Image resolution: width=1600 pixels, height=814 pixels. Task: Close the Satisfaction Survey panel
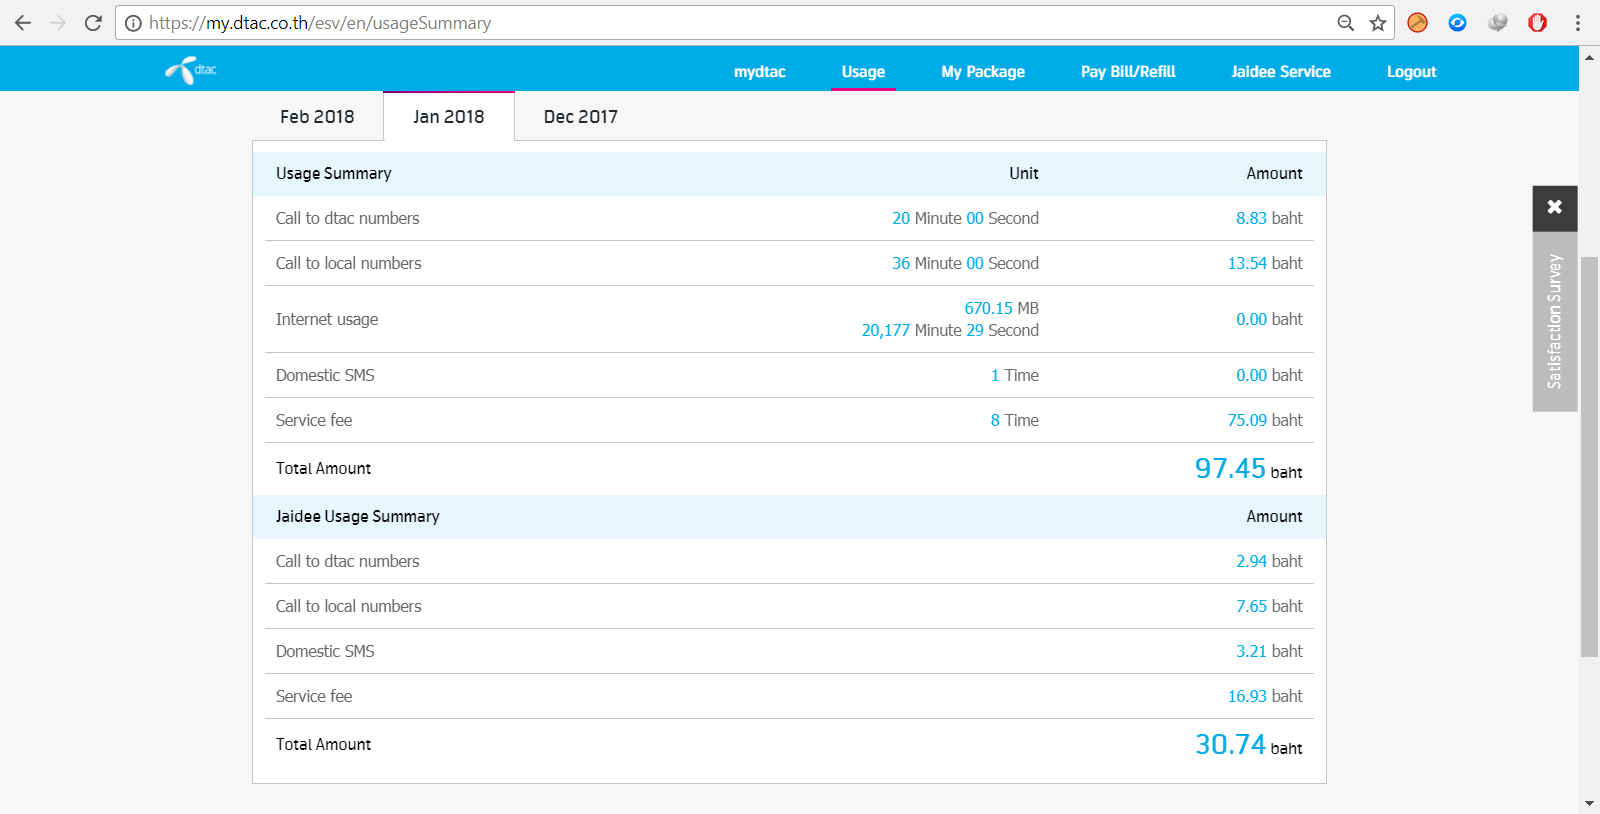click(x=1555, y=207)
